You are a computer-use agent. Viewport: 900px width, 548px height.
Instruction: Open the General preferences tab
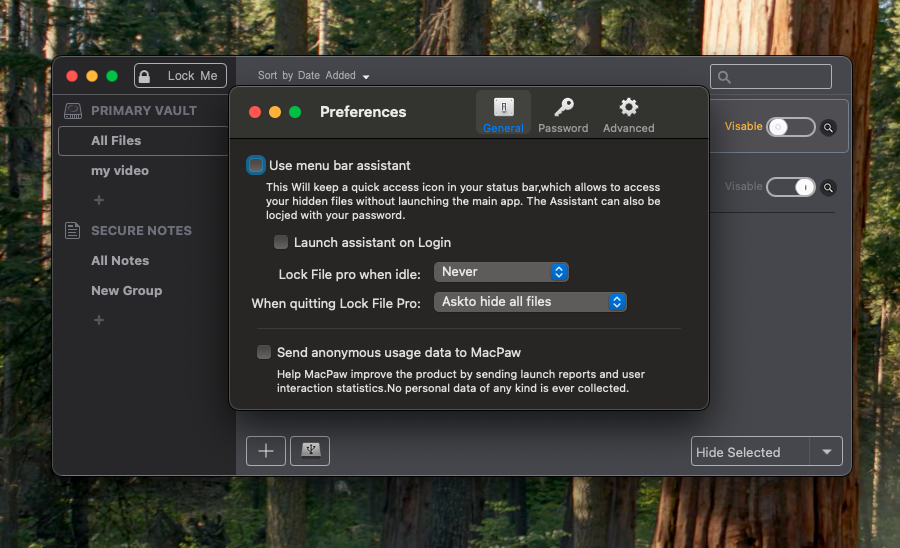[x=503, y=114]
